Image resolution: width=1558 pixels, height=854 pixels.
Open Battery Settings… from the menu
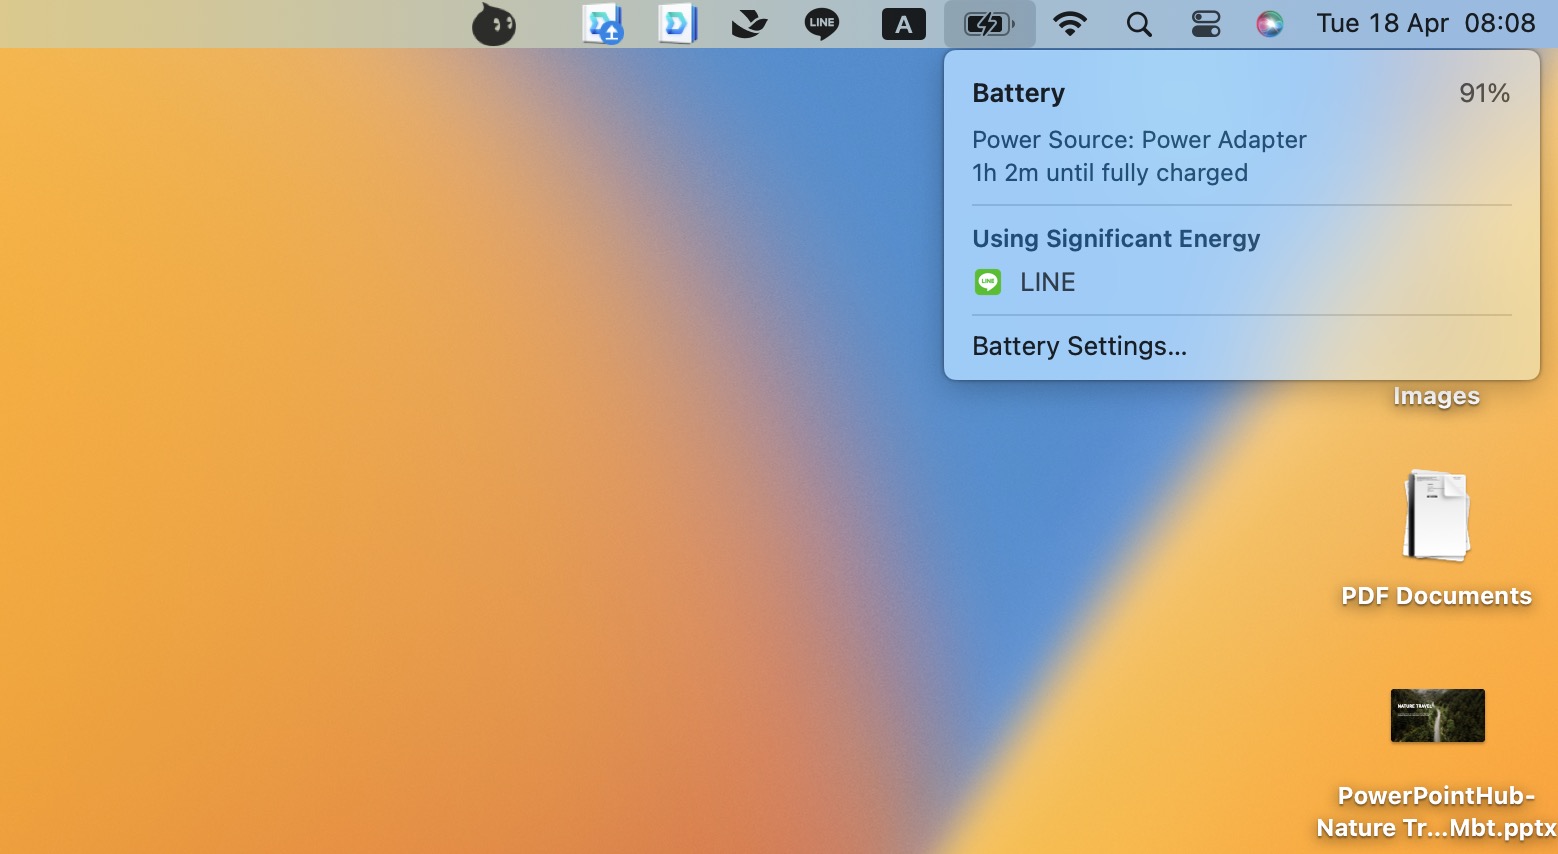[x=1079, y=346]
